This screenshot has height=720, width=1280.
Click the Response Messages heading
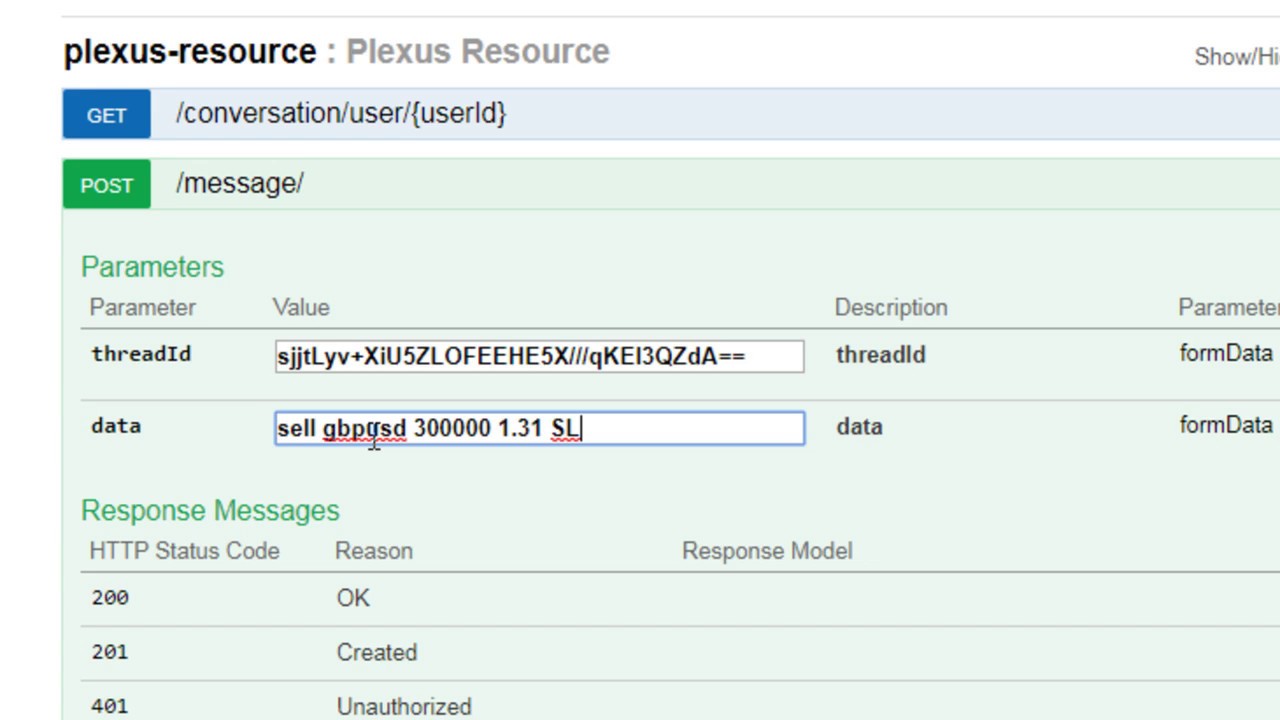tap(210, 511)
